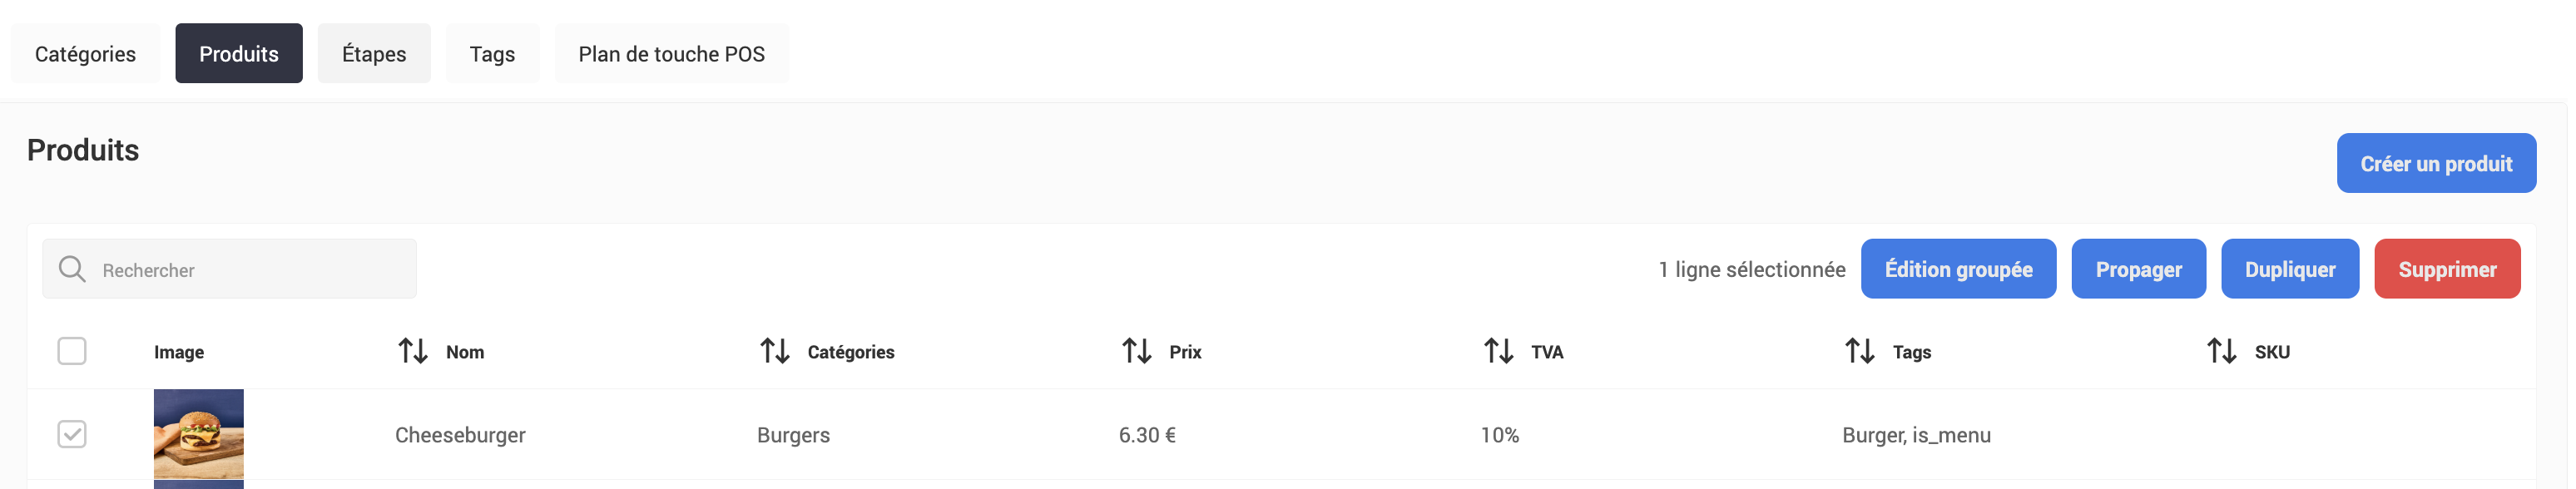This screenshot has width=2576, height=489.
Task: Duplicate selection with Dupliquer button
Action: coord(2289,269)
